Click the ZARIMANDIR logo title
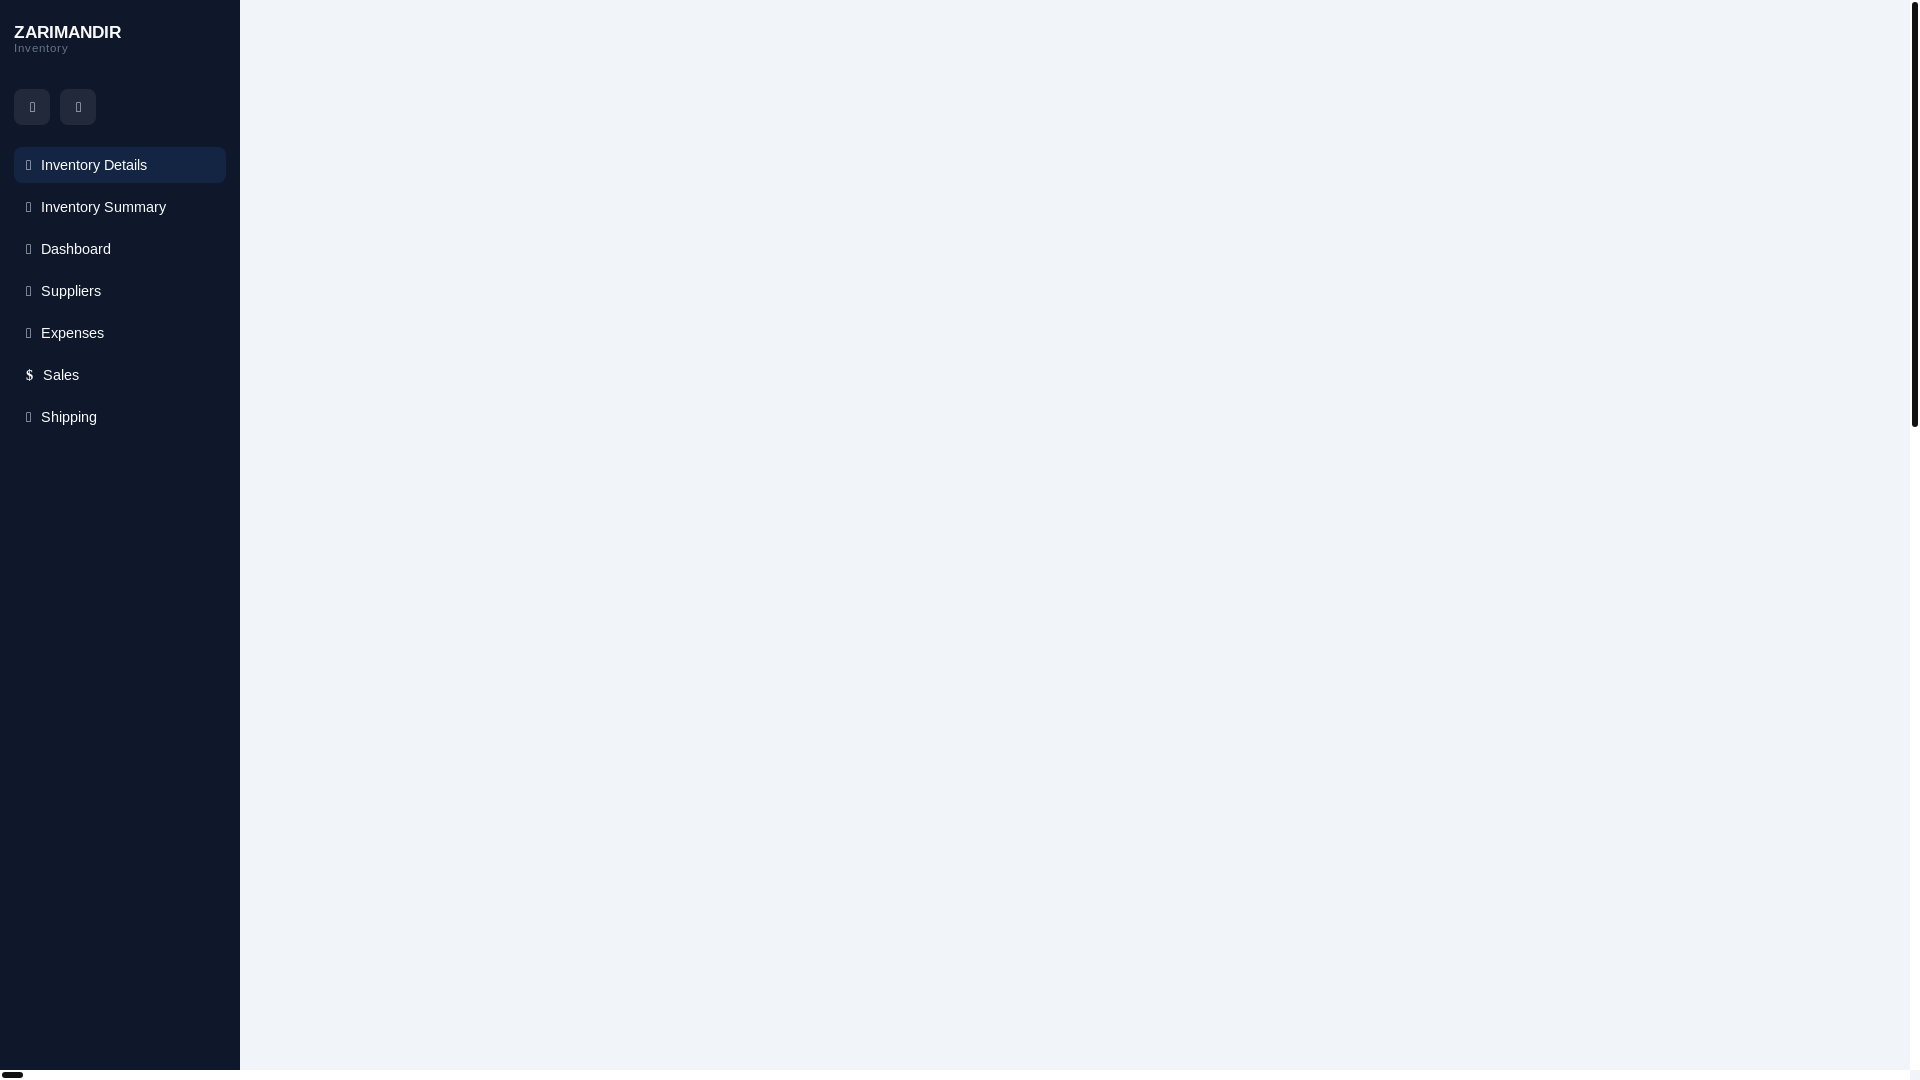 coord(67,32)
